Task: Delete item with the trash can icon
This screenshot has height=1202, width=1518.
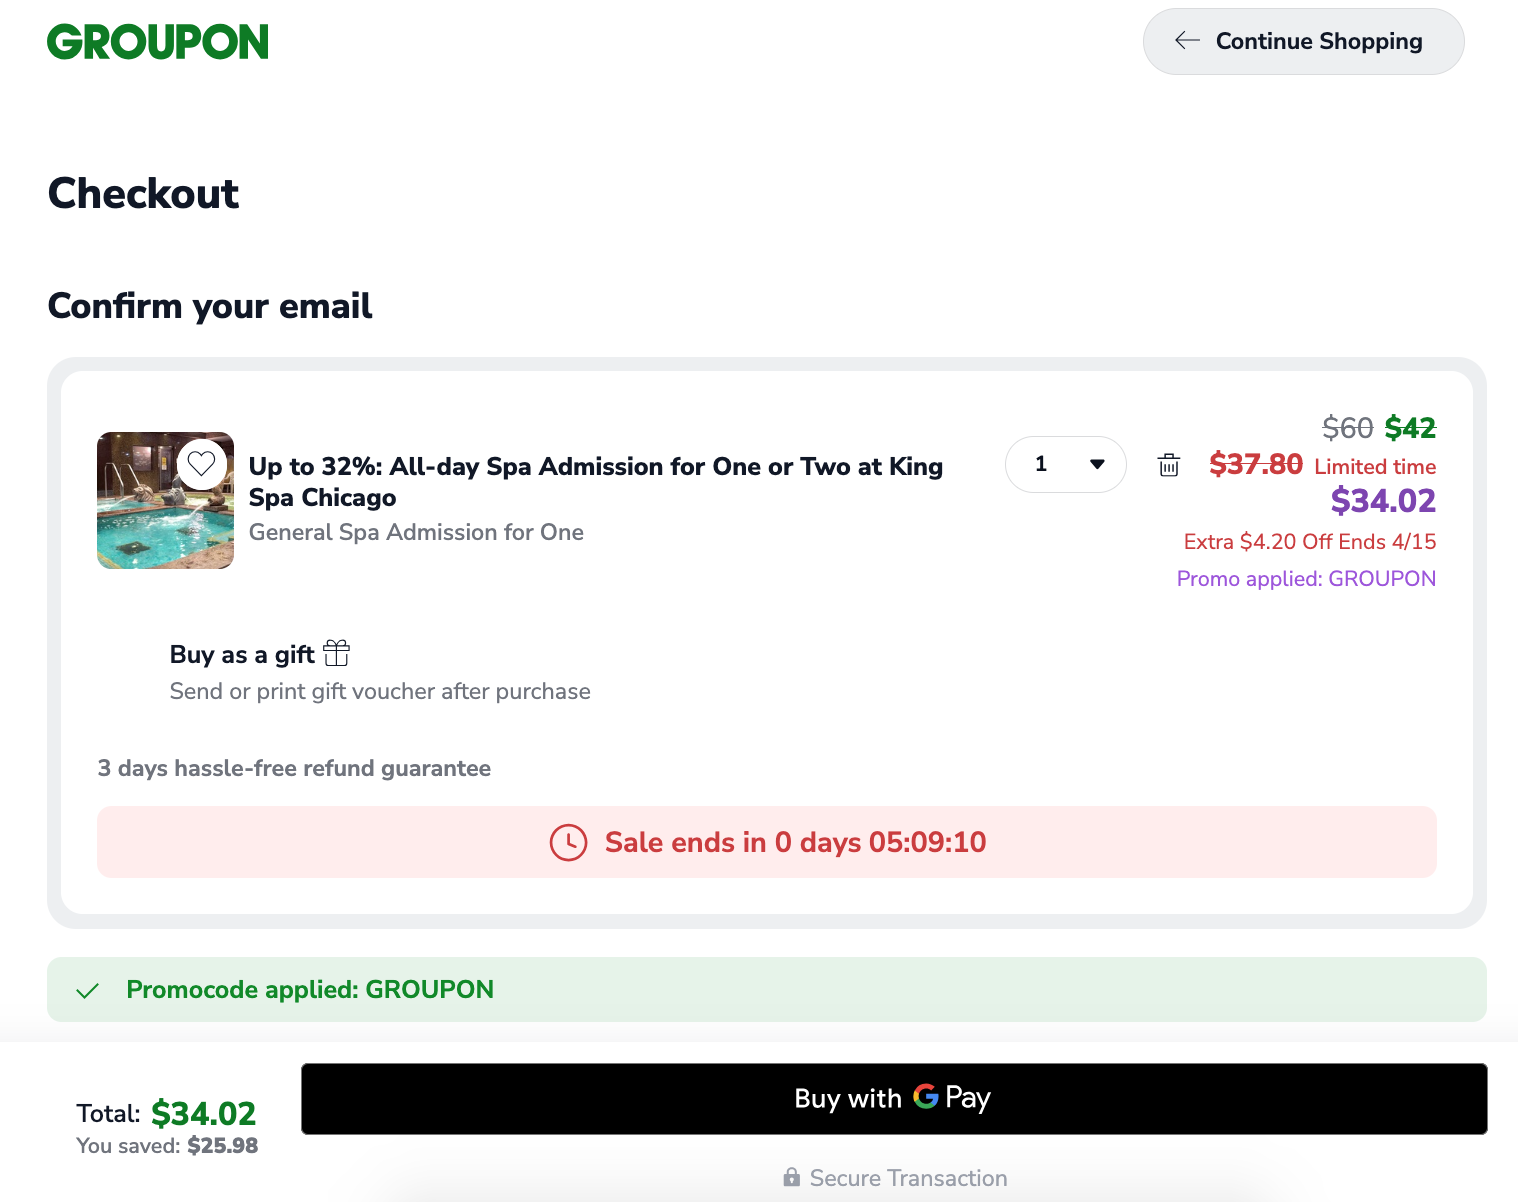Action: tap(1169, 465)
